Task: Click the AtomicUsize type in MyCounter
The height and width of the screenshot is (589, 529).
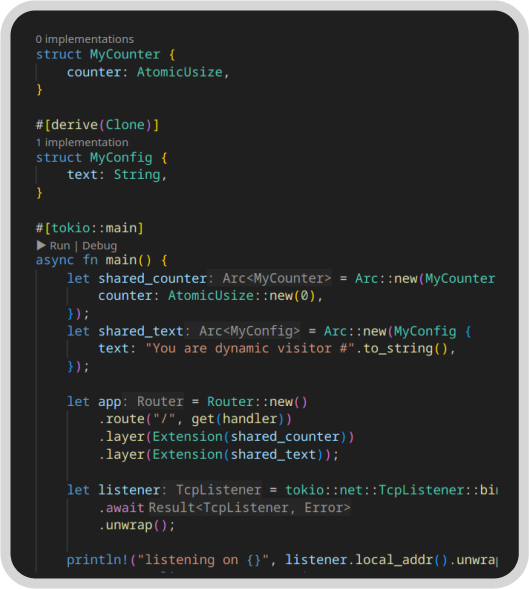Action: 180,72
